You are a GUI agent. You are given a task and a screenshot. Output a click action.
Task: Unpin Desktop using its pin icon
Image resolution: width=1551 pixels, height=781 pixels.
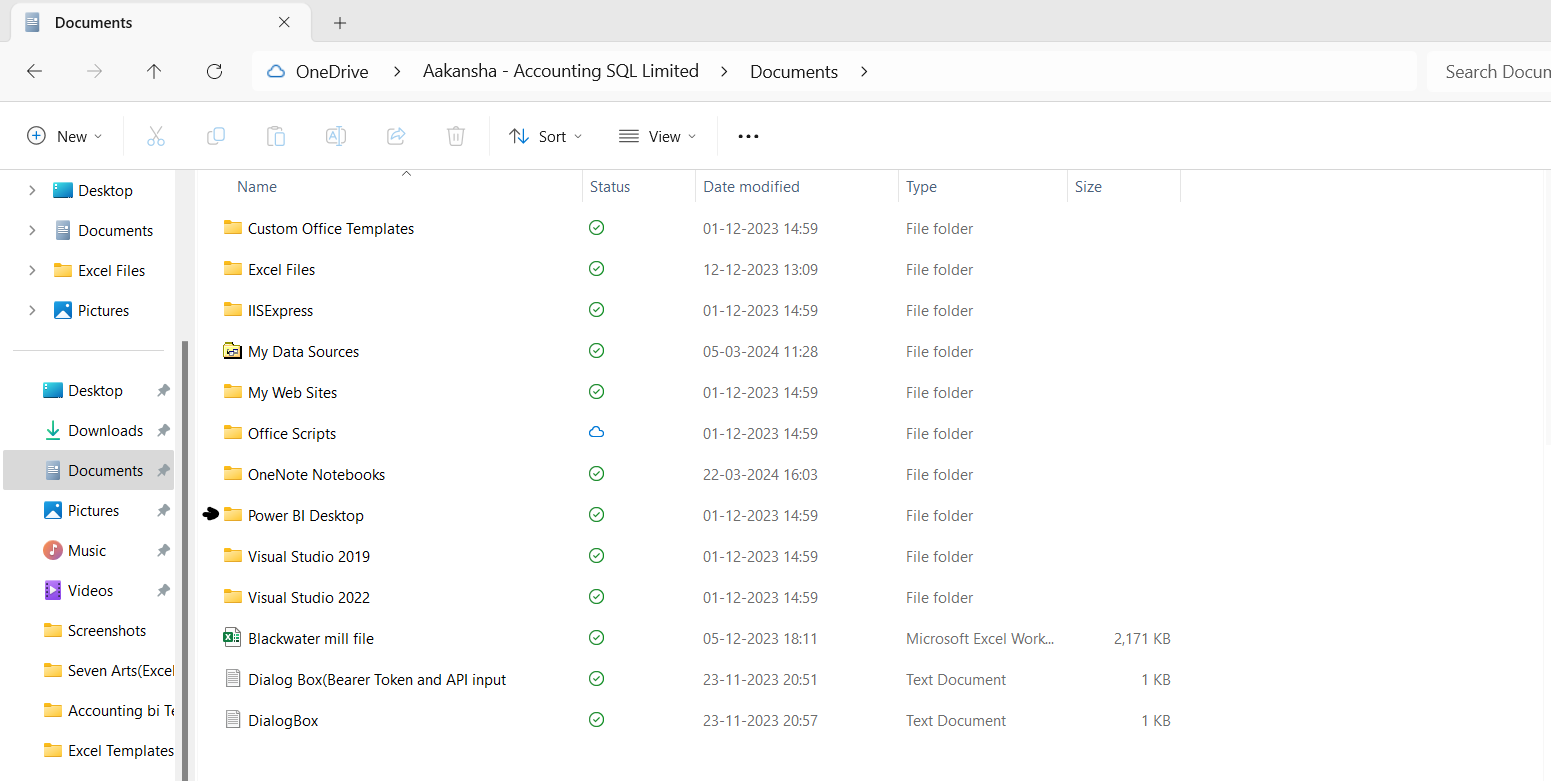pos(163,390)
